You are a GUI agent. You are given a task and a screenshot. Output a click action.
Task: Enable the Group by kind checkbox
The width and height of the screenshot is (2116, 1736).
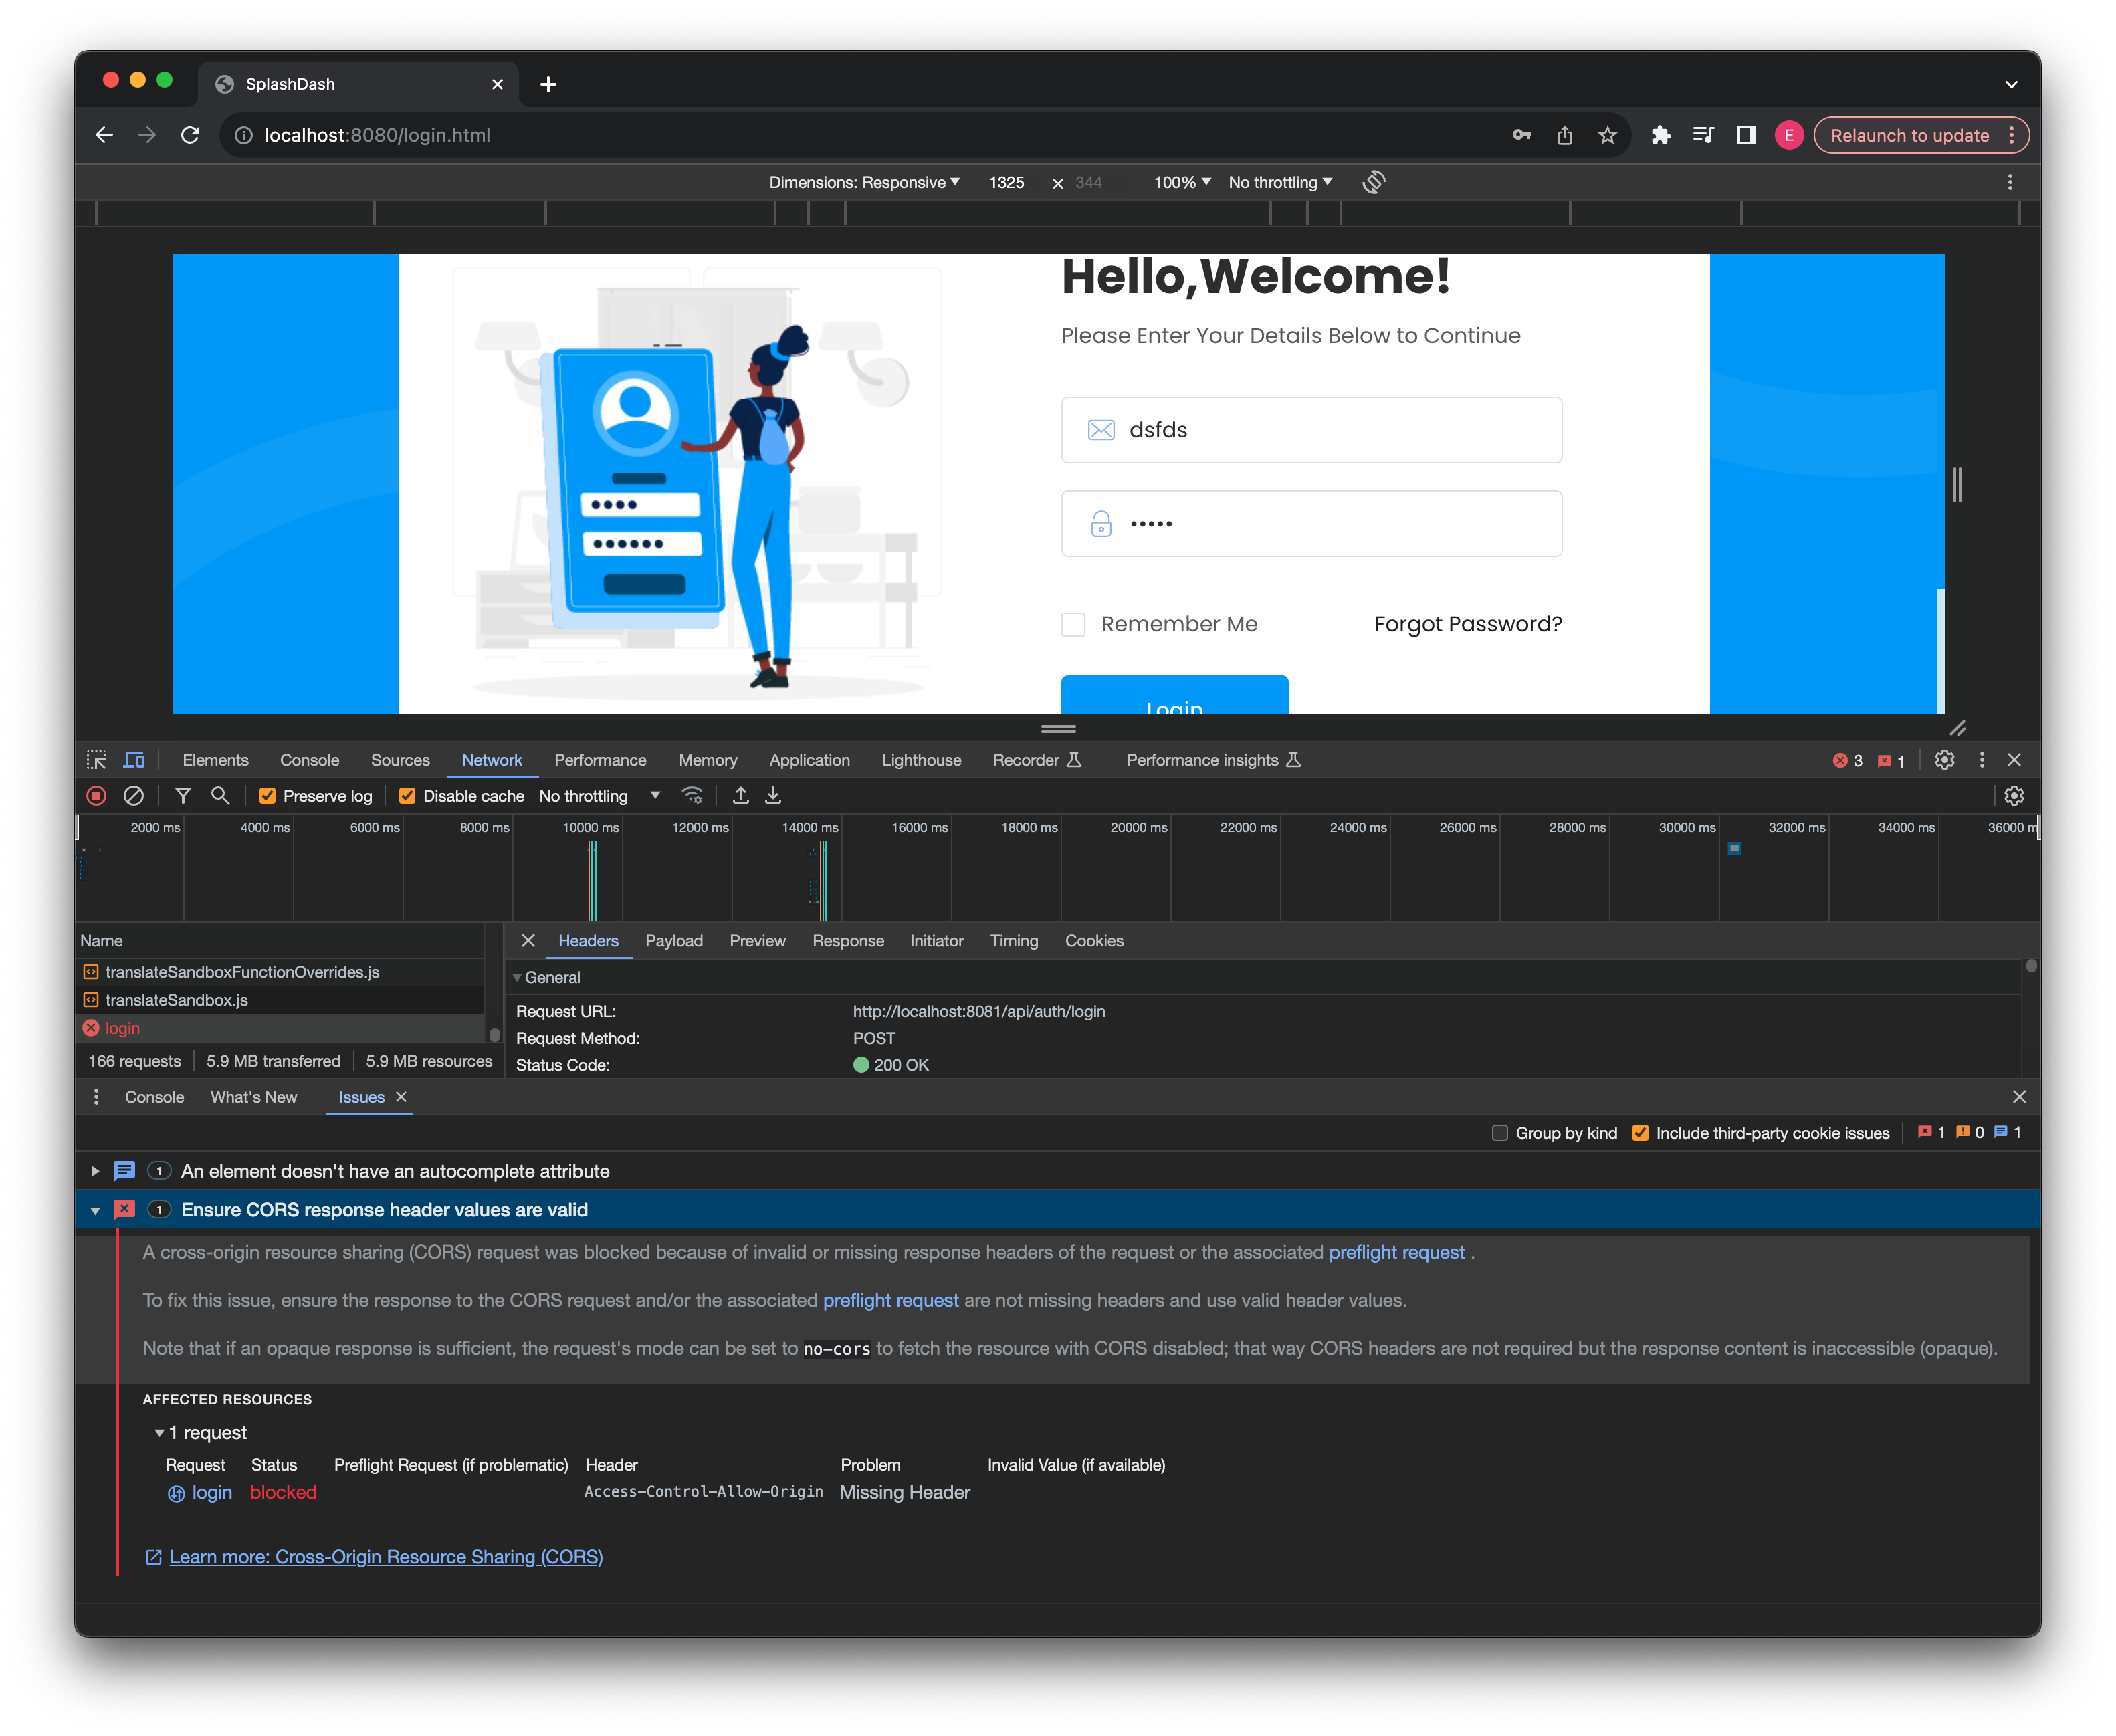[x=1499, y=1133]
